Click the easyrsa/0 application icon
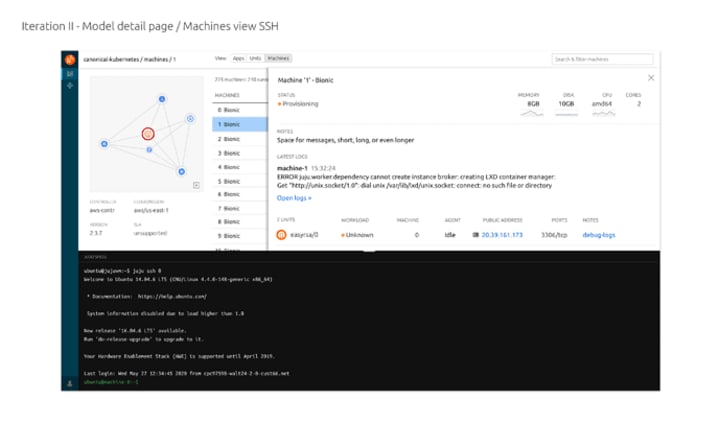 click(x=281, y=235)
